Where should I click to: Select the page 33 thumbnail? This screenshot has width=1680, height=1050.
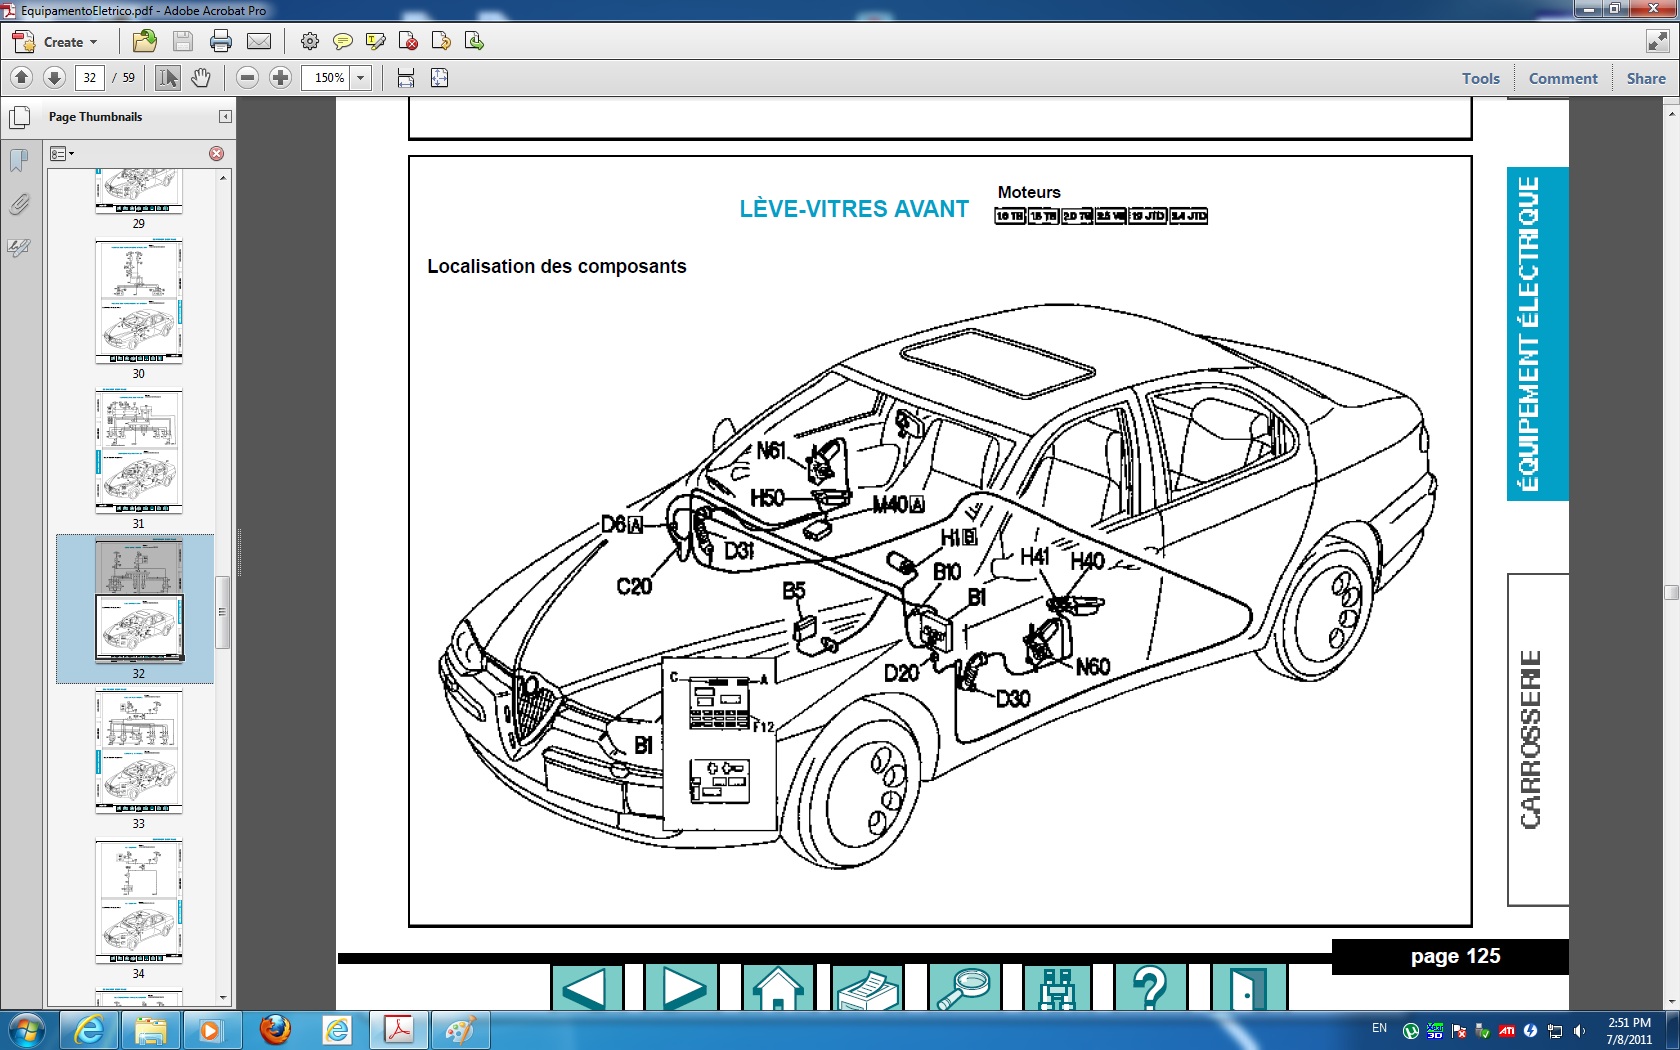tap(139, 752)
